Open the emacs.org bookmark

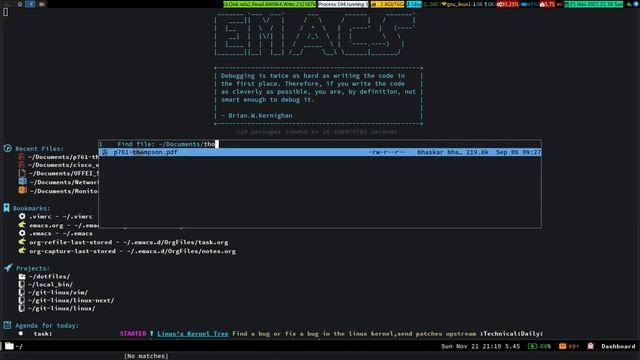(64, 225)
